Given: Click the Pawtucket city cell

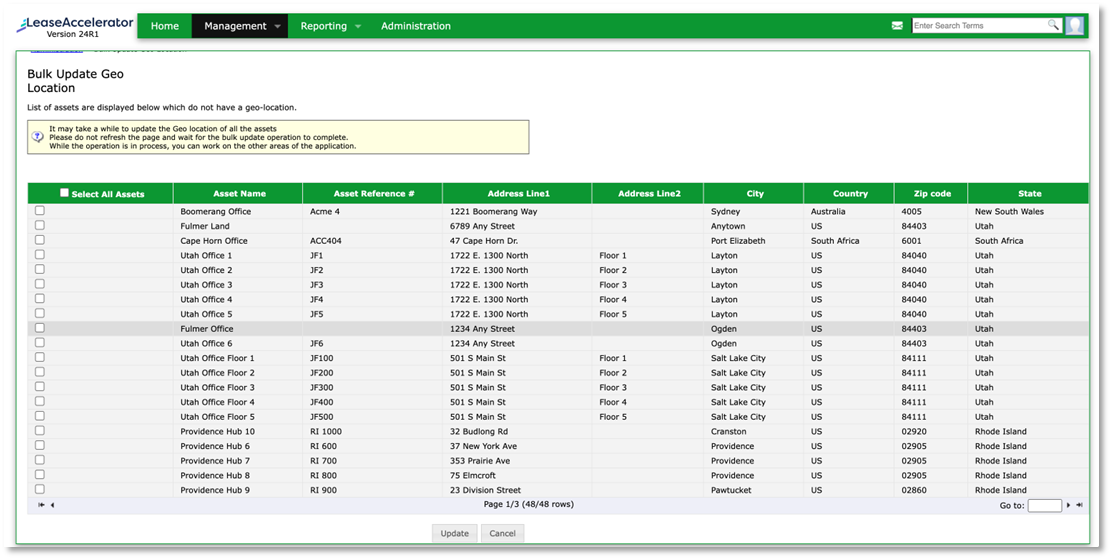Looking at the screenshot, I should coord(731,490).
